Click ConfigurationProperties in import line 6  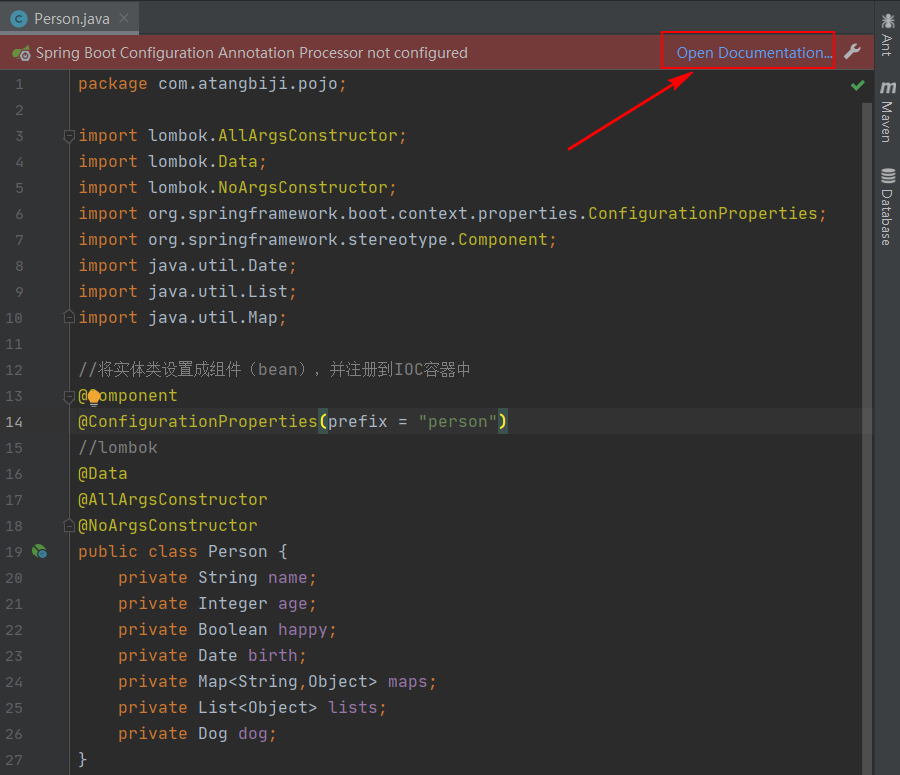(x=703, y=214)
